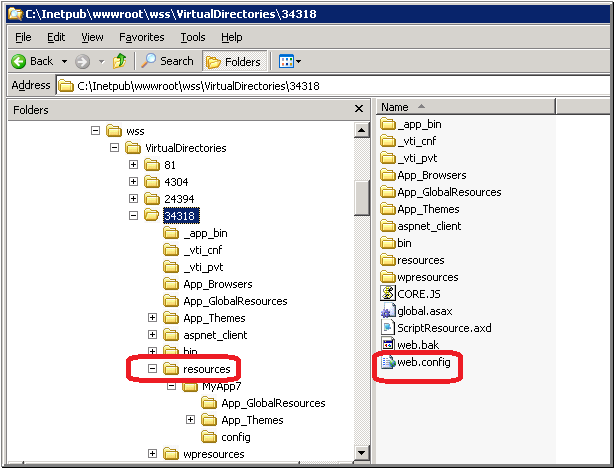The width and height of the screenshot is (614, 468).
Task: Expand aspnet_client in folder tree
Action: click(152, 334)
